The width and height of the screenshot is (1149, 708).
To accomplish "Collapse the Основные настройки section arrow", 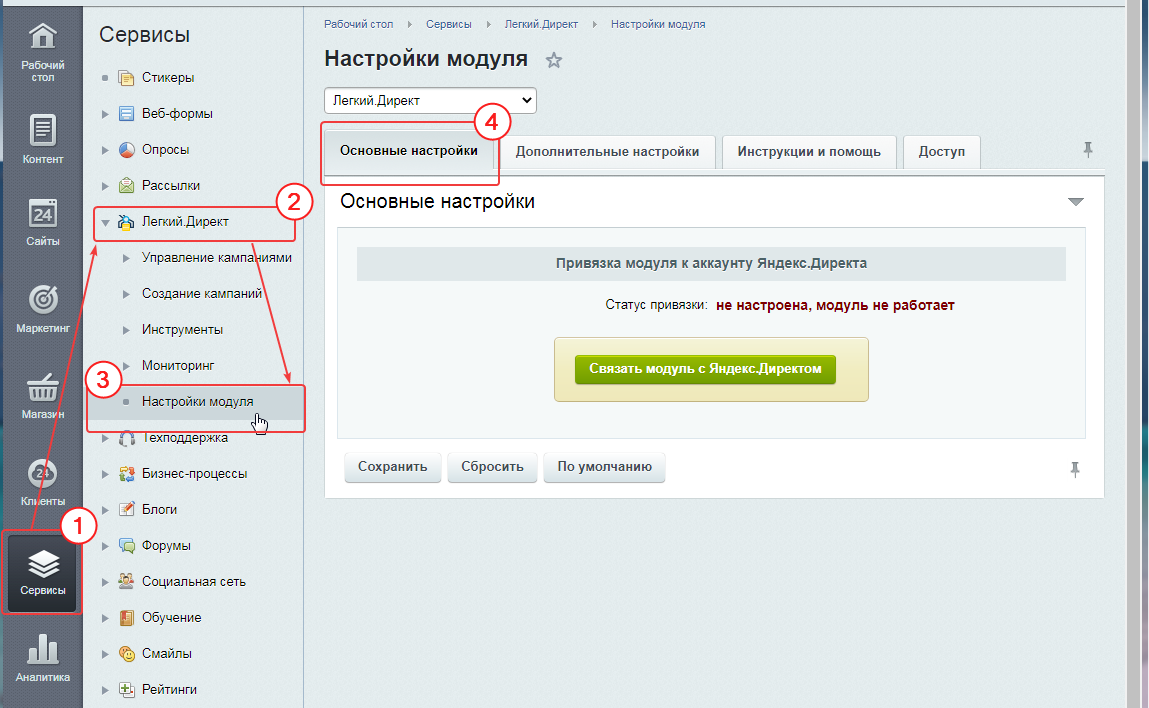I will point(1075,202).
